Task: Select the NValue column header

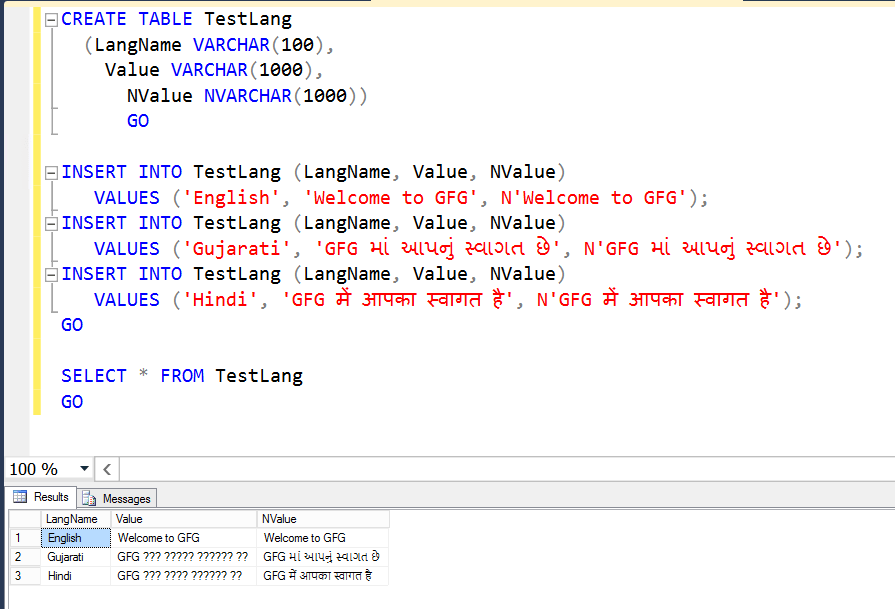Action: pos(320,518)
